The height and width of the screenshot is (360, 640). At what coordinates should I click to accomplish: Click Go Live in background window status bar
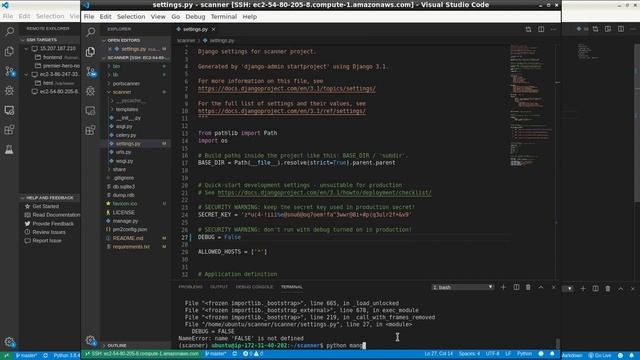600,355
